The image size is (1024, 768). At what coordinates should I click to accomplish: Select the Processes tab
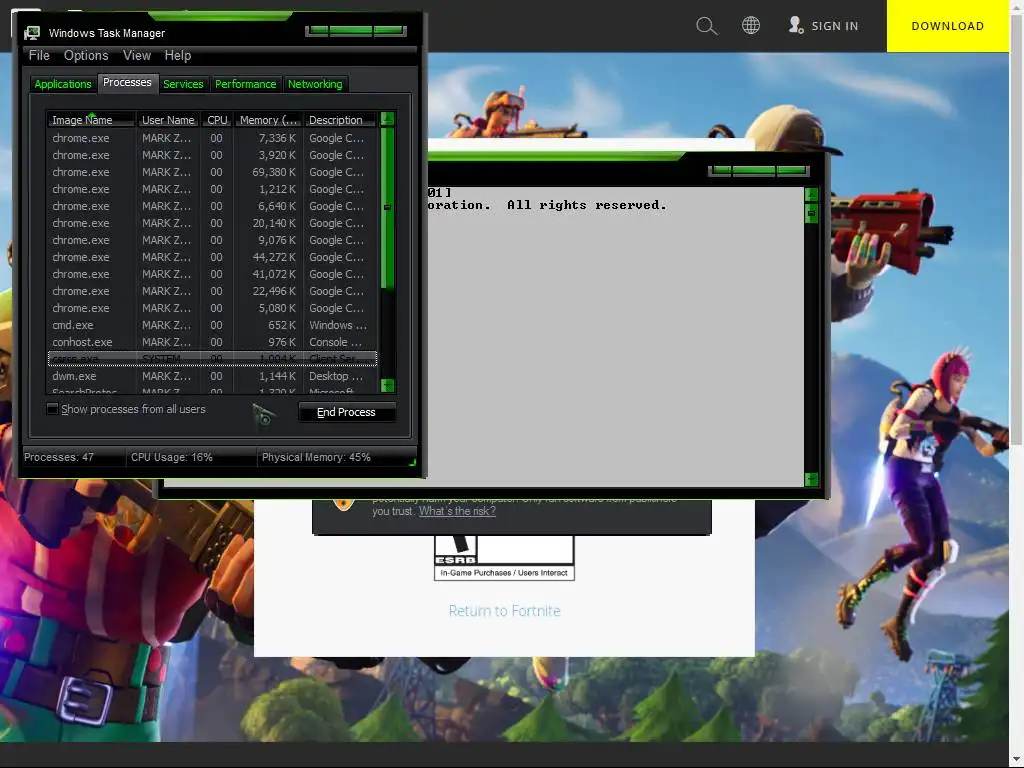[x=127, y=83]
